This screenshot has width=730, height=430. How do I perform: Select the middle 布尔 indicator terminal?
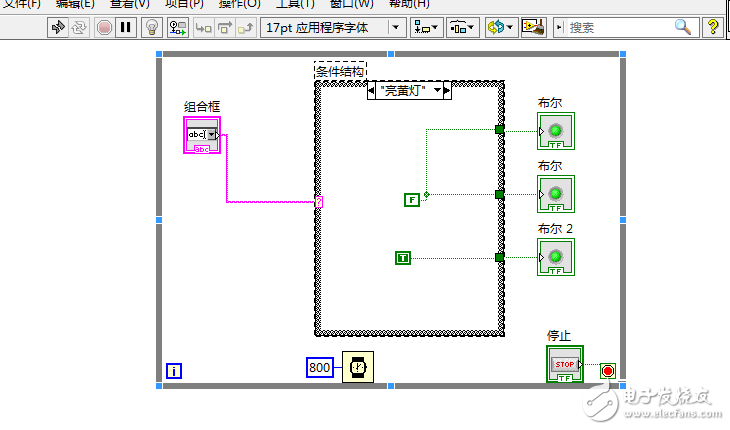tap(556, 194)
